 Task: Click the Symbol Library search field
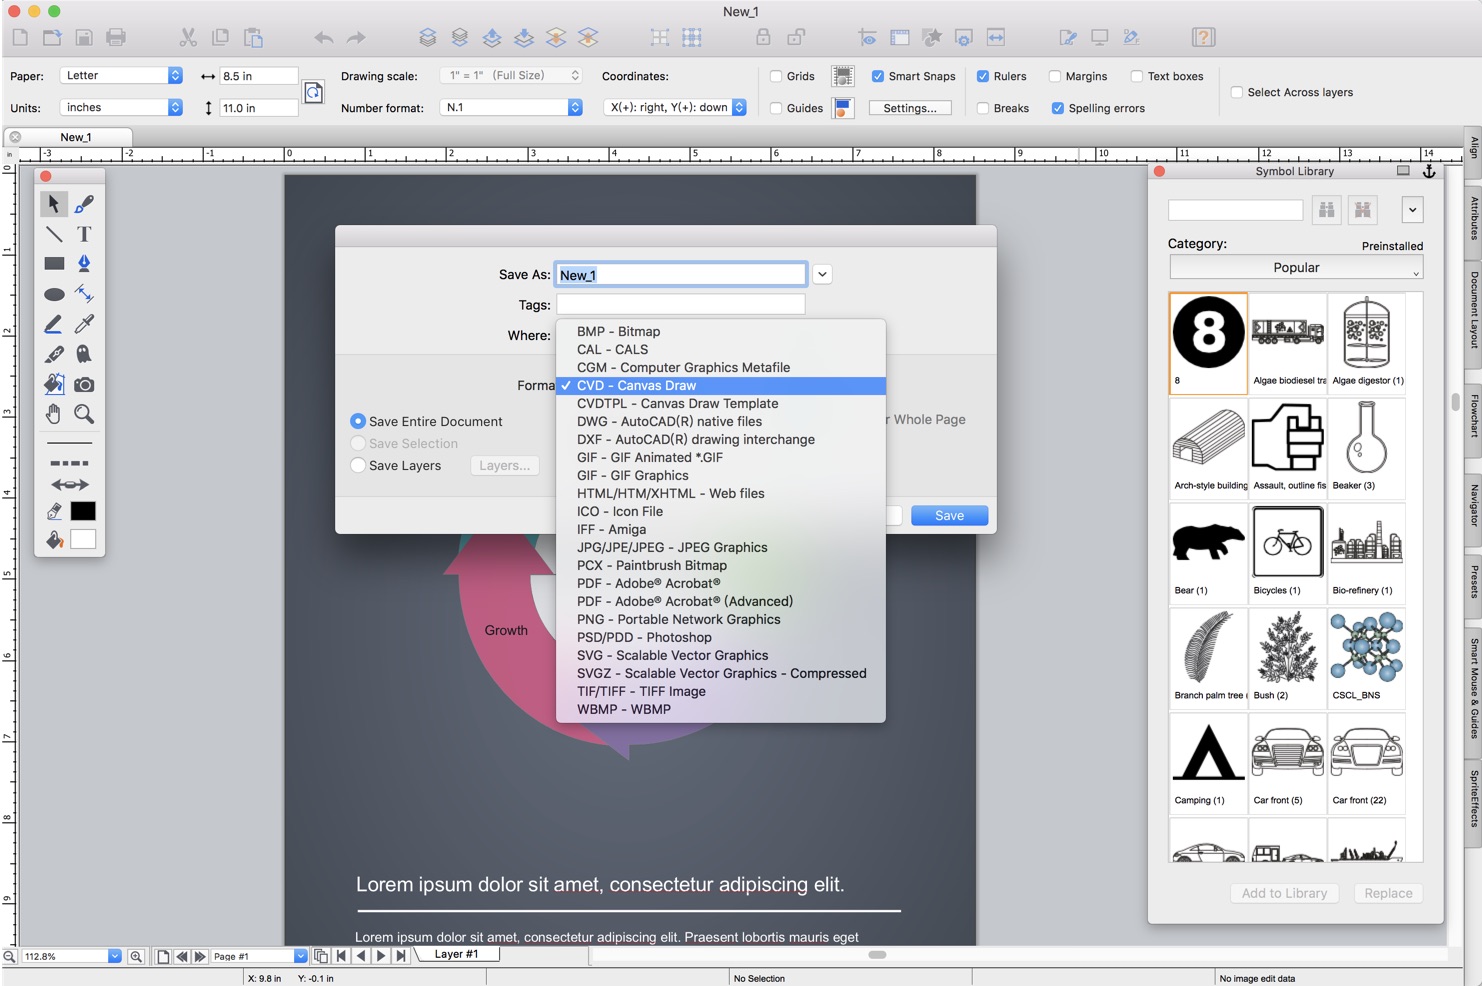click(1236, 210)
